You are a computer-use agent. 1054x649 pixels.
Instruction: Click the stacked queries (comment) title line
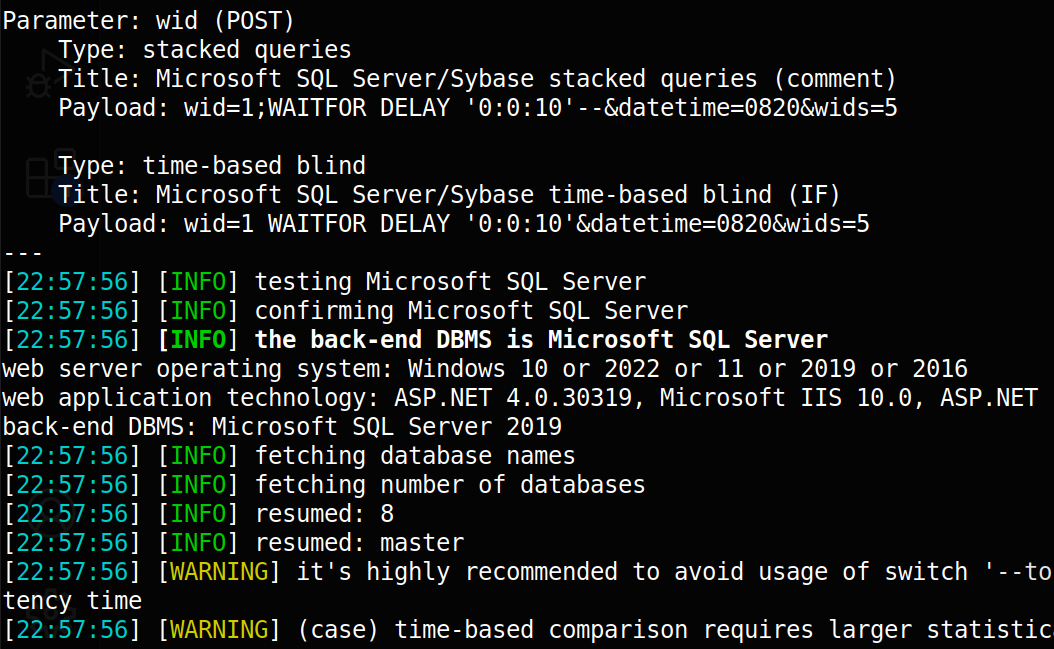pyautogui.click(x=477, y=79)
